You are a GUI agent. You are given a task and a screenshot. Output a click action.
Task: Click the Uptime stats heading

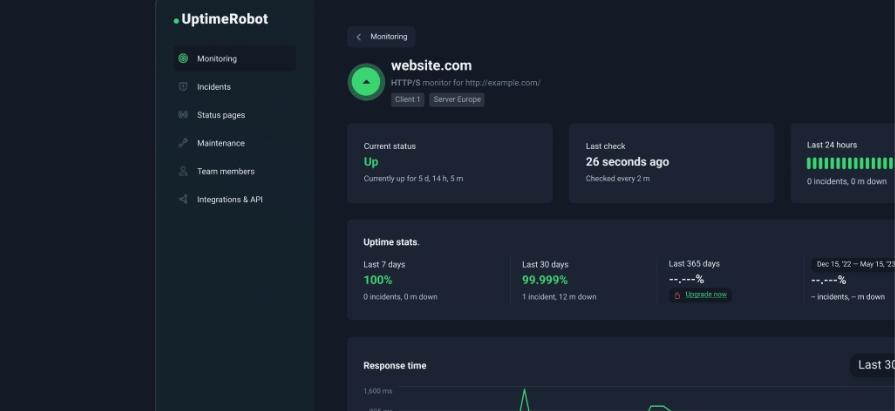tap(391, 242)
